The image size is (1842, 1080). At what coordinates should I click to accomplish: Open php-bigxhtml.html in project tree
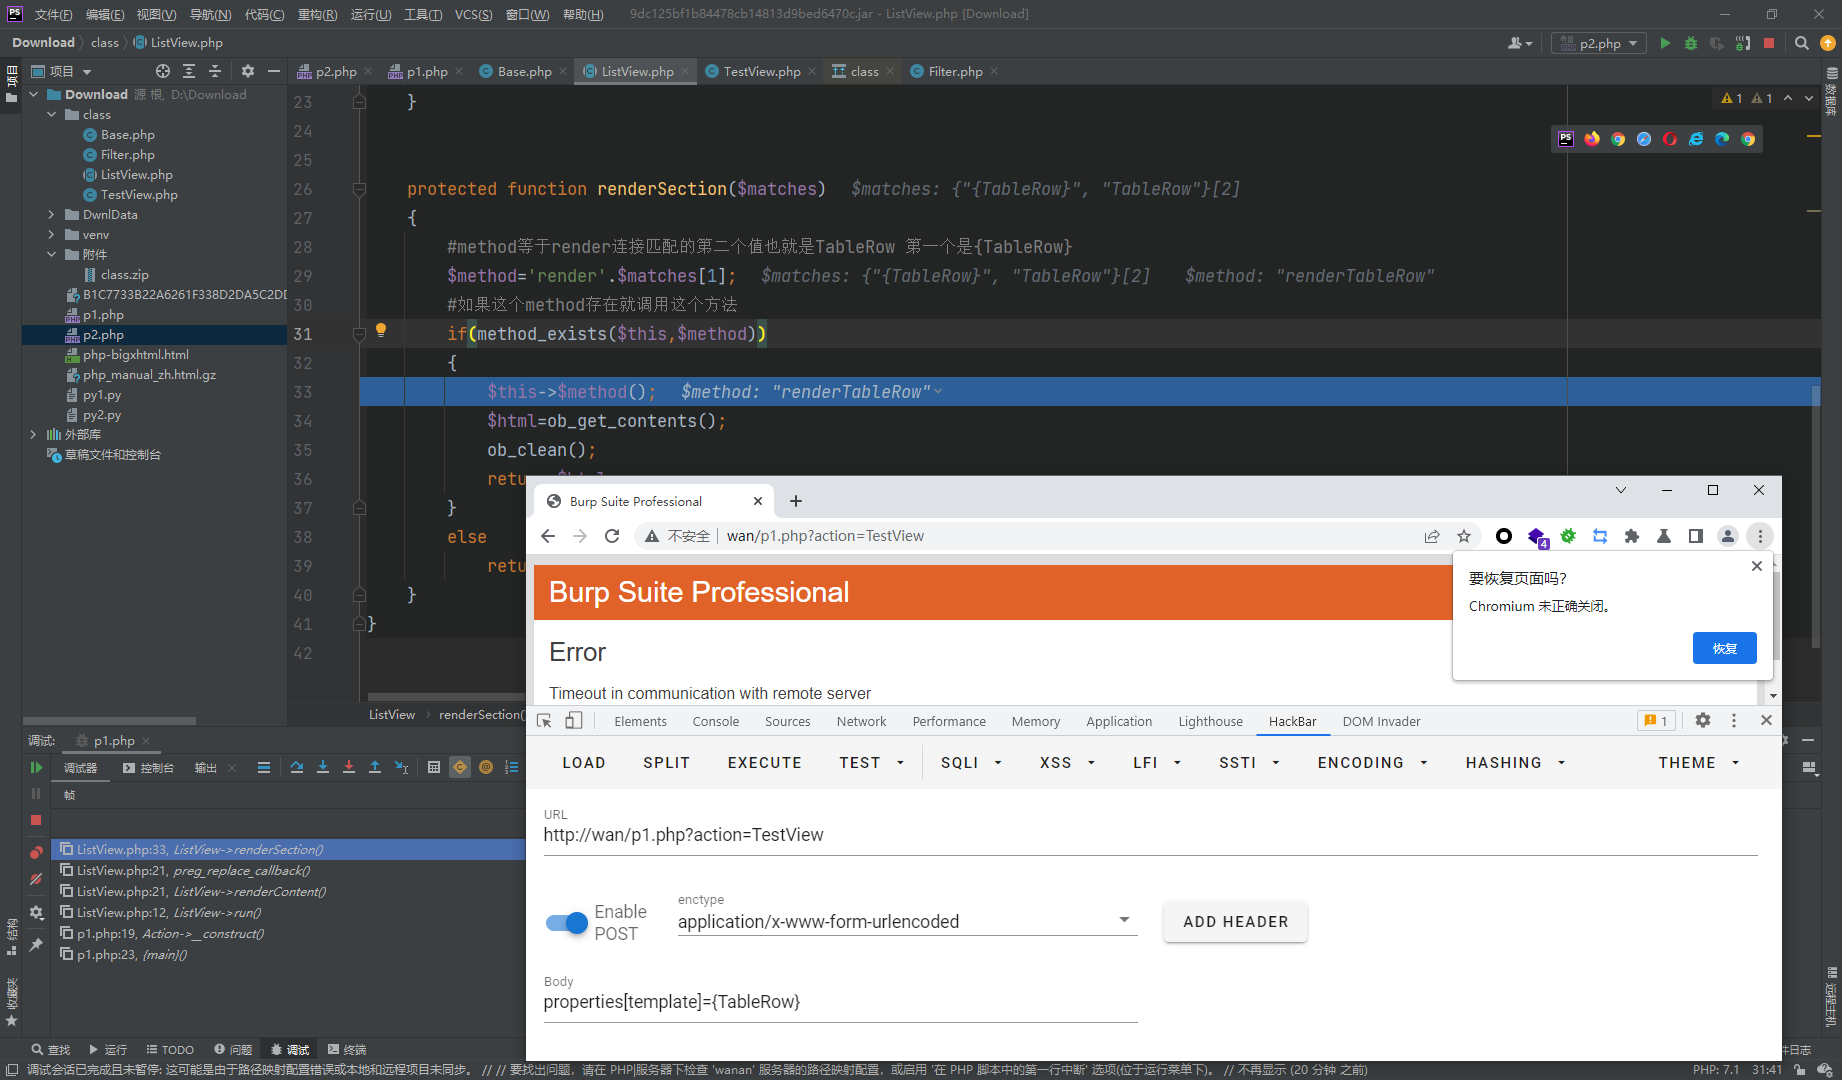click(135, 355)
